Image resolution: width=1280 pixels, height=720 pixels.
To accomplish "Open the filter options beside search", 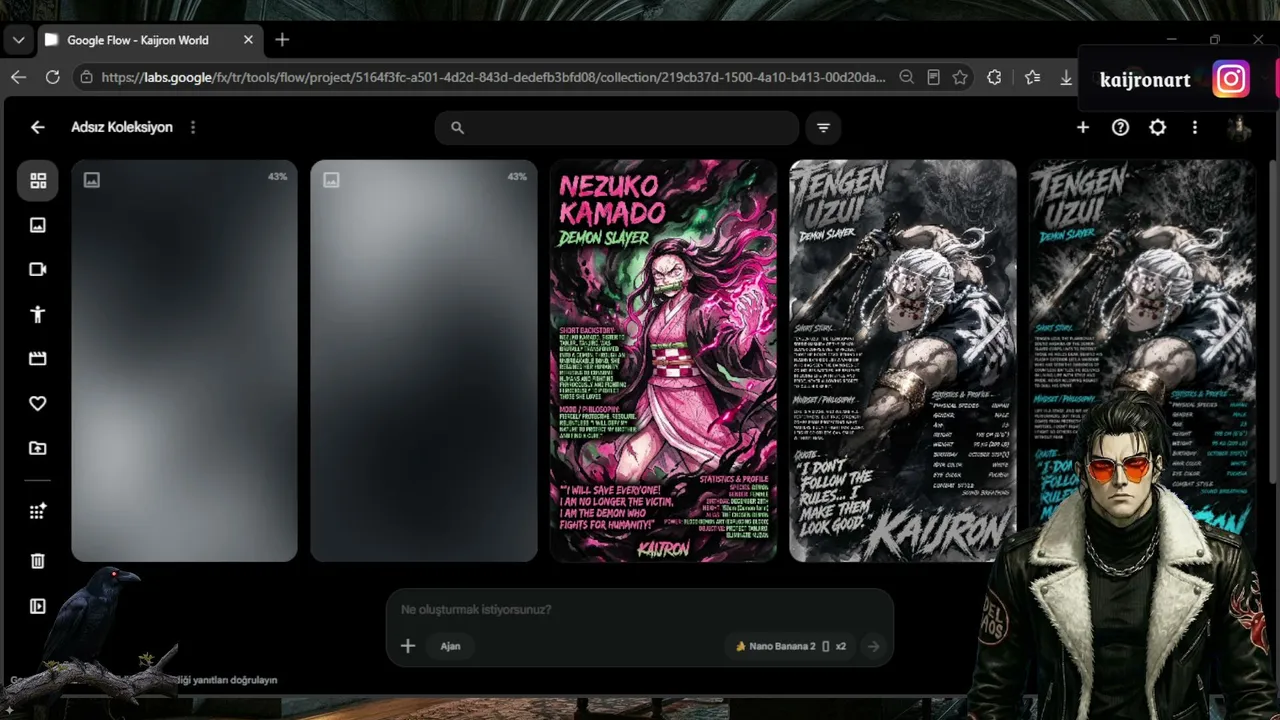I will click(x=823, y=128).
